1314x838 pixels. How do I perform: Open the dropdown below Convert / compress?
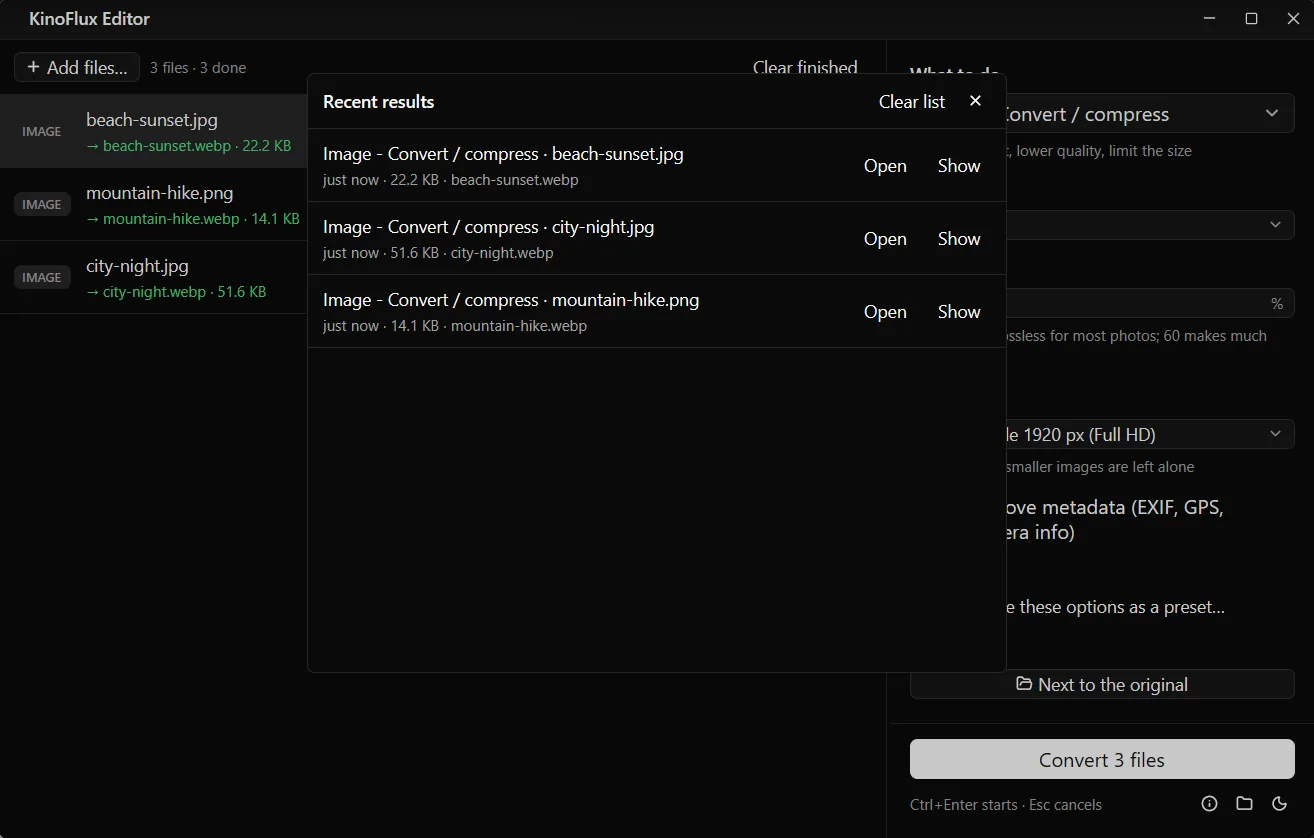(x=1150, y=224)
